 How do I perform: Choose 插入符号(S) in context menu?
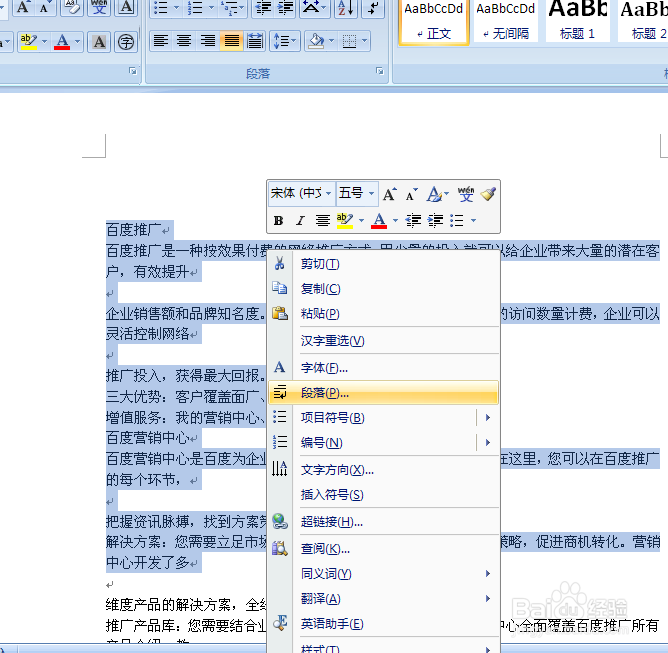pyautogui.click(x=383, y=495)
